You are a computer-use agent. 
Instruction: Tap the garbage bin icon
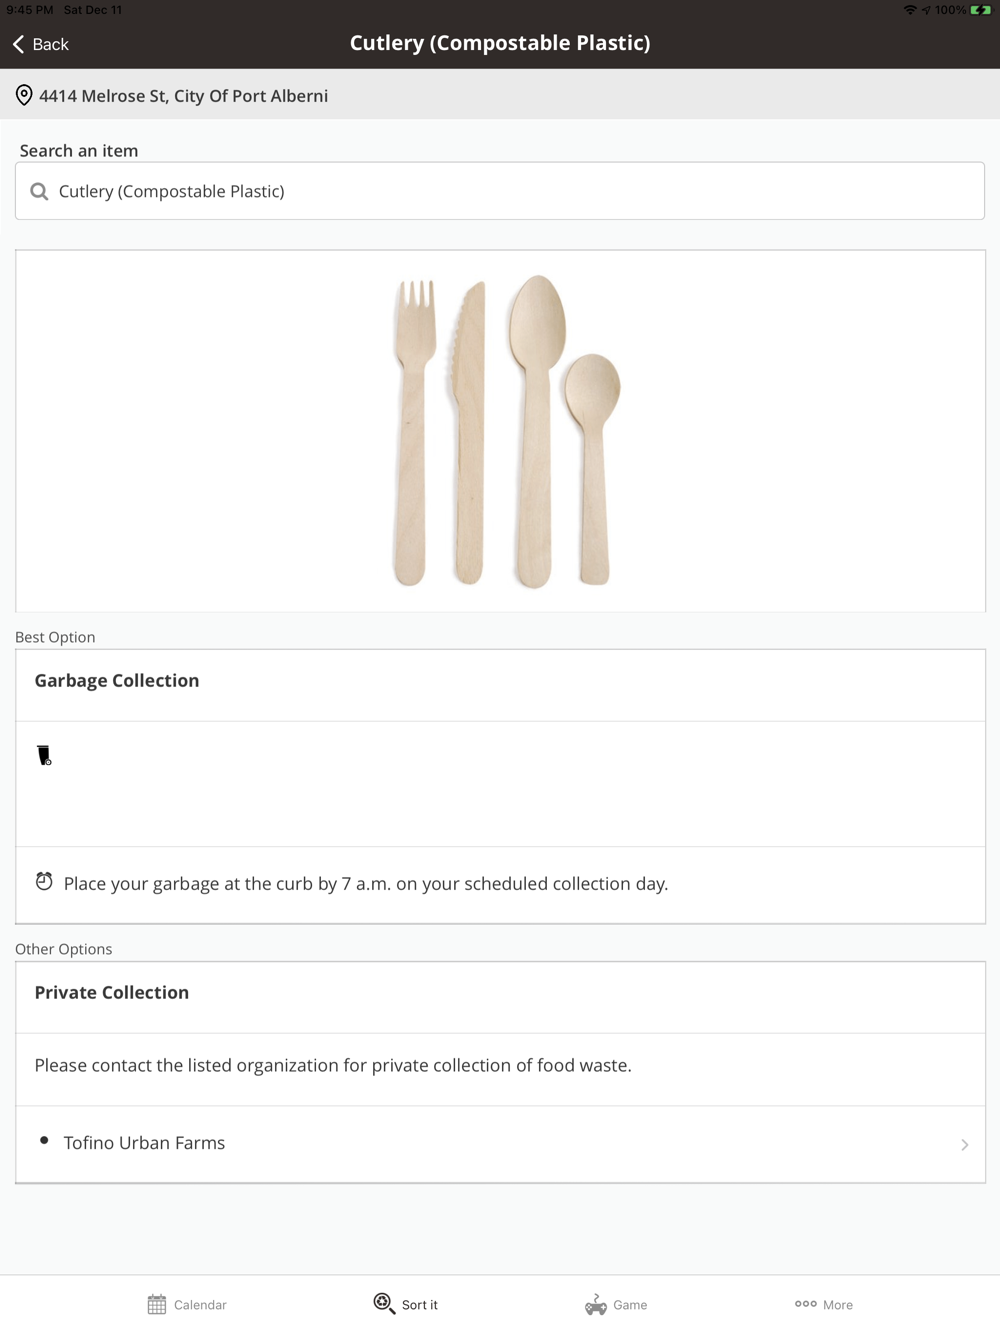pos(44,755)
